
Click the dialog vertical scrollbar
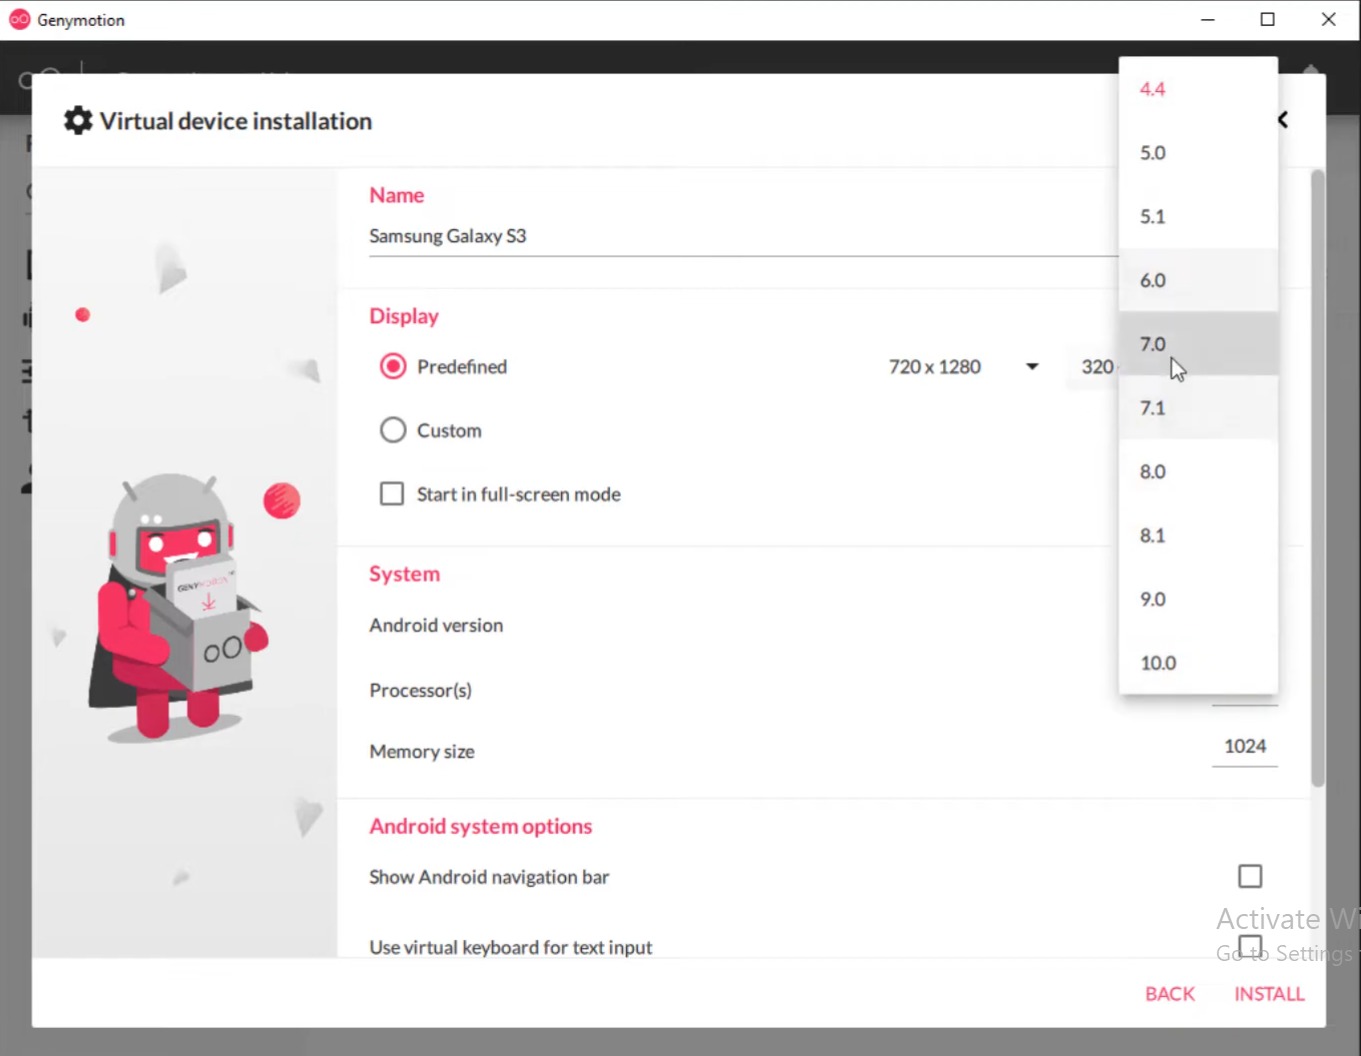coord(1318,478)
